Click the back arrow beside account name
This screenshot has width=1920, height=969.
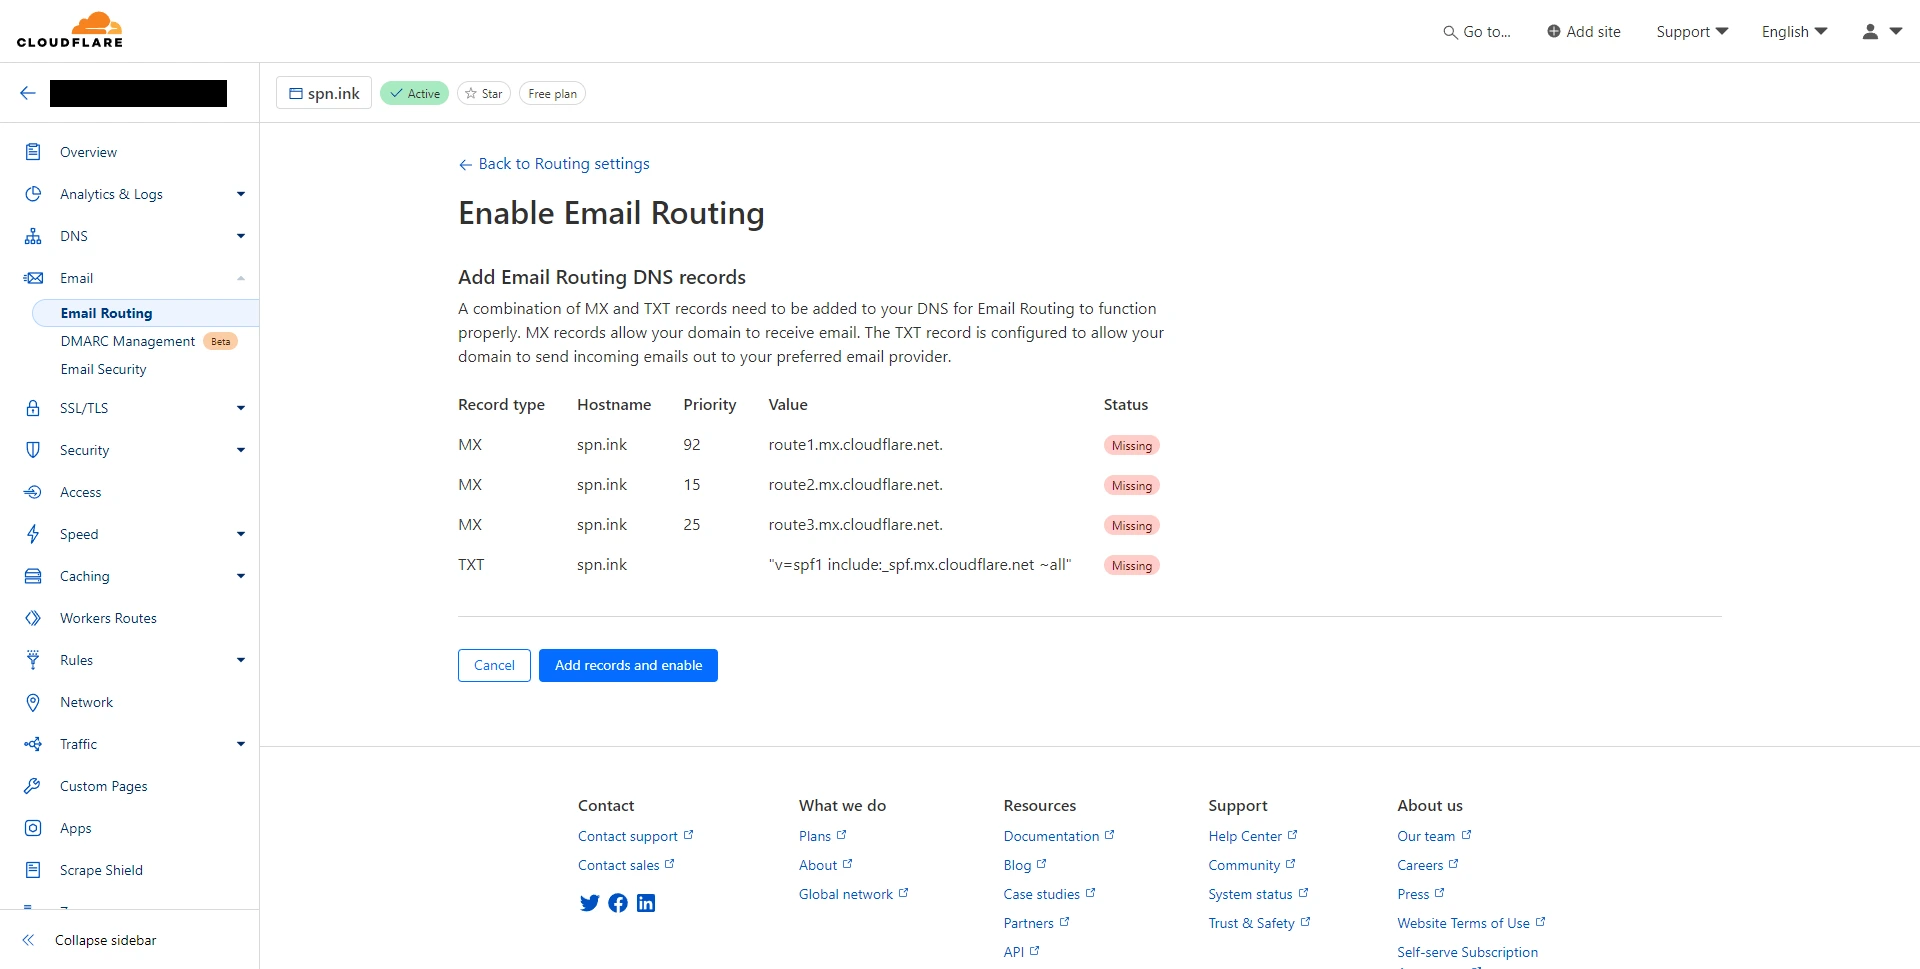click(28, 93)
